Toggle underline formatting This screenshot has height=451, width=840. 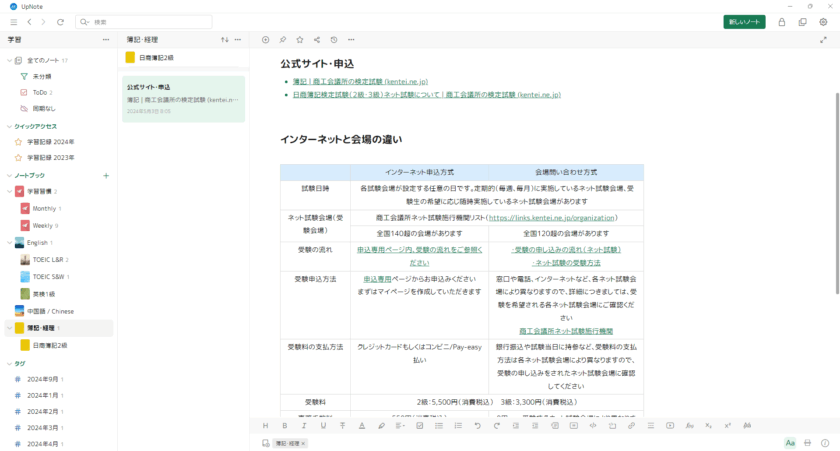coord(323,426)
